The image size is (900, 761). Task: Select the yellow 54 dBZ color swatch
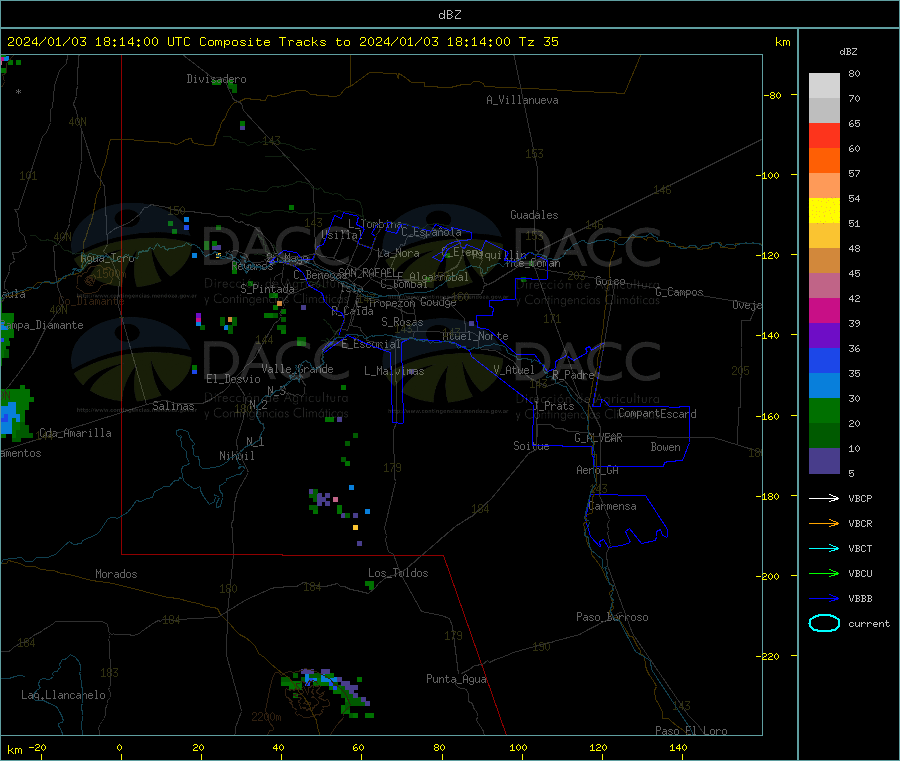(x=824, y=211)
